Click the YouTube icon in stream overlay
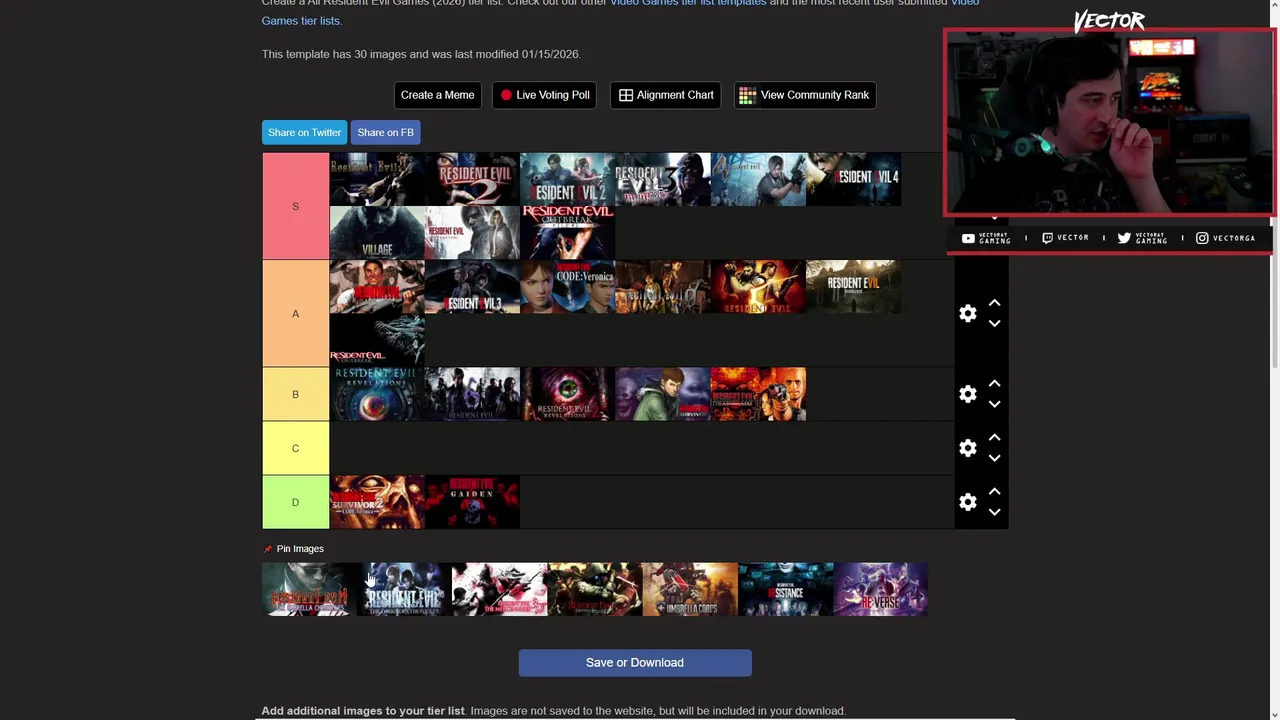 tap(968, 238)
